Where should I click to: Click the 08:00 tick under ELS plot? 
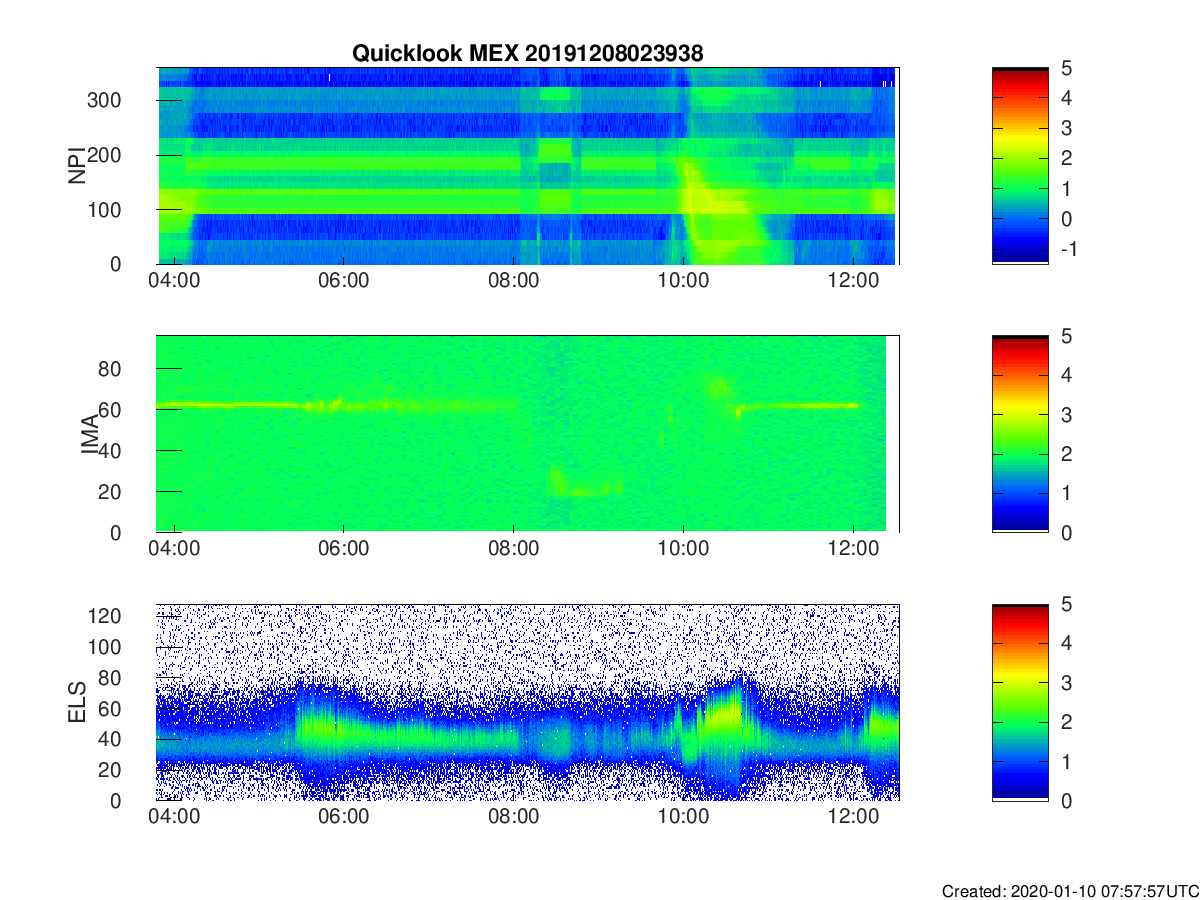[513, 817]
